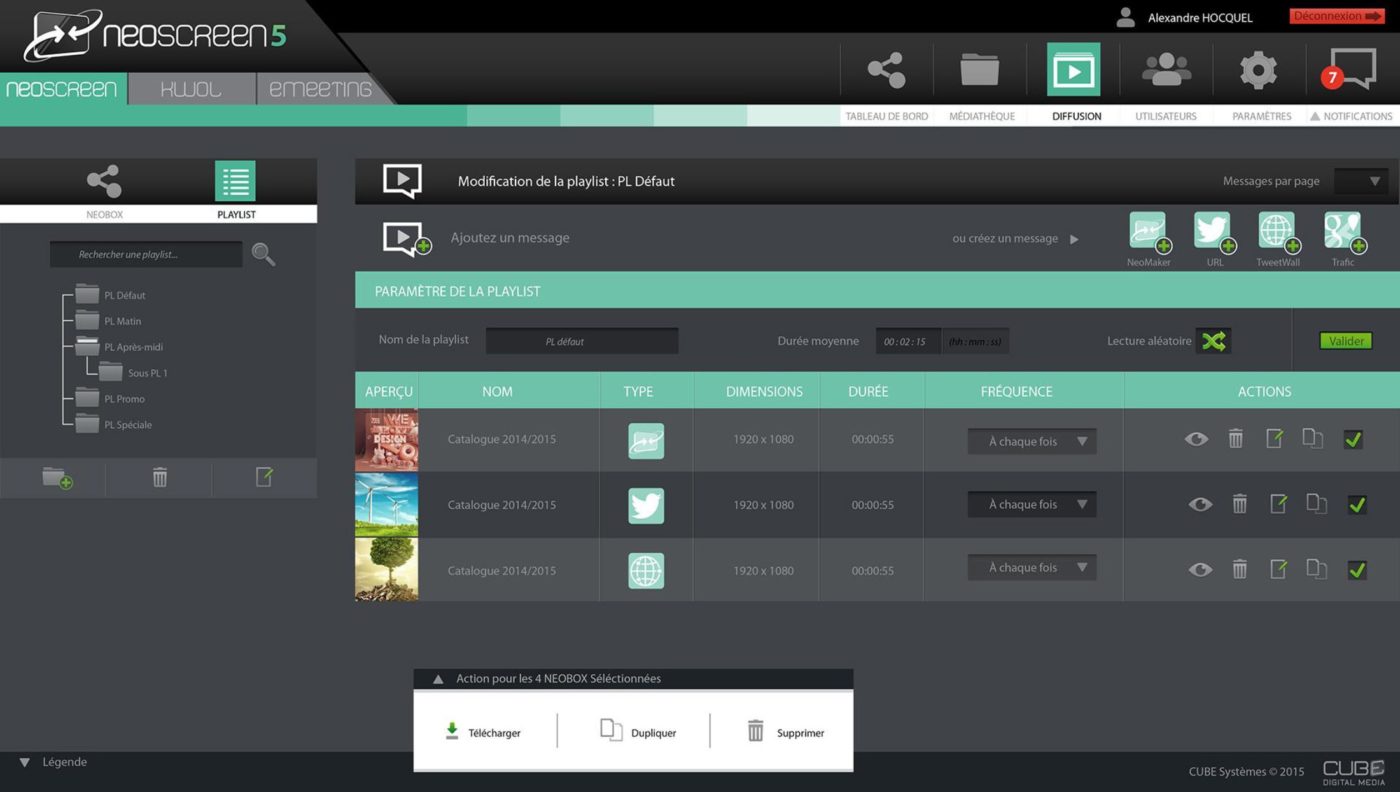This screenshot has height=792, width=1400.
Task: Open the Messages par page dropdown
Action: click(1361, 181)
